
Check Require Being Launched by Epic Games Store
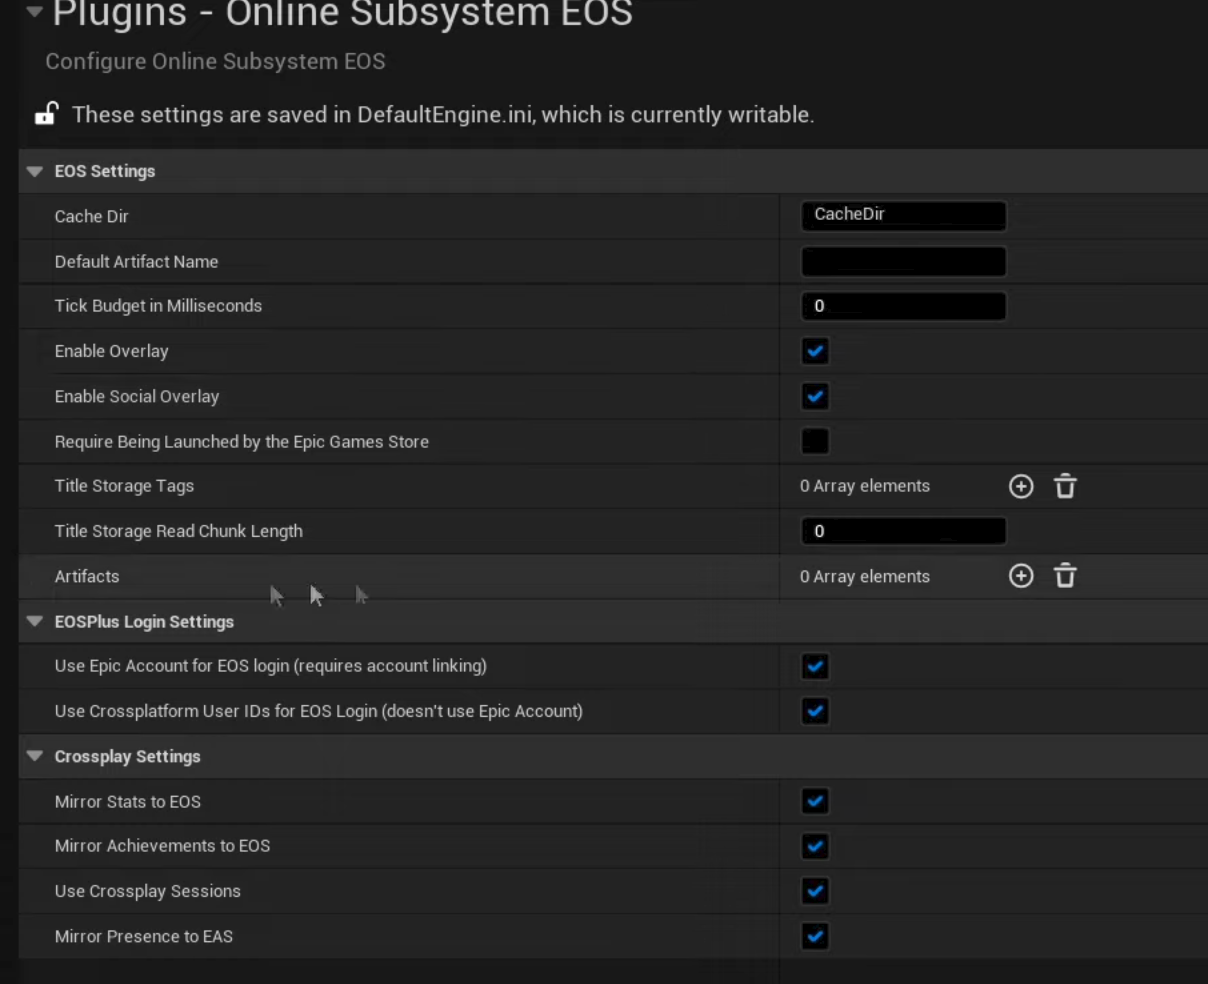click(x=815, y=441)
